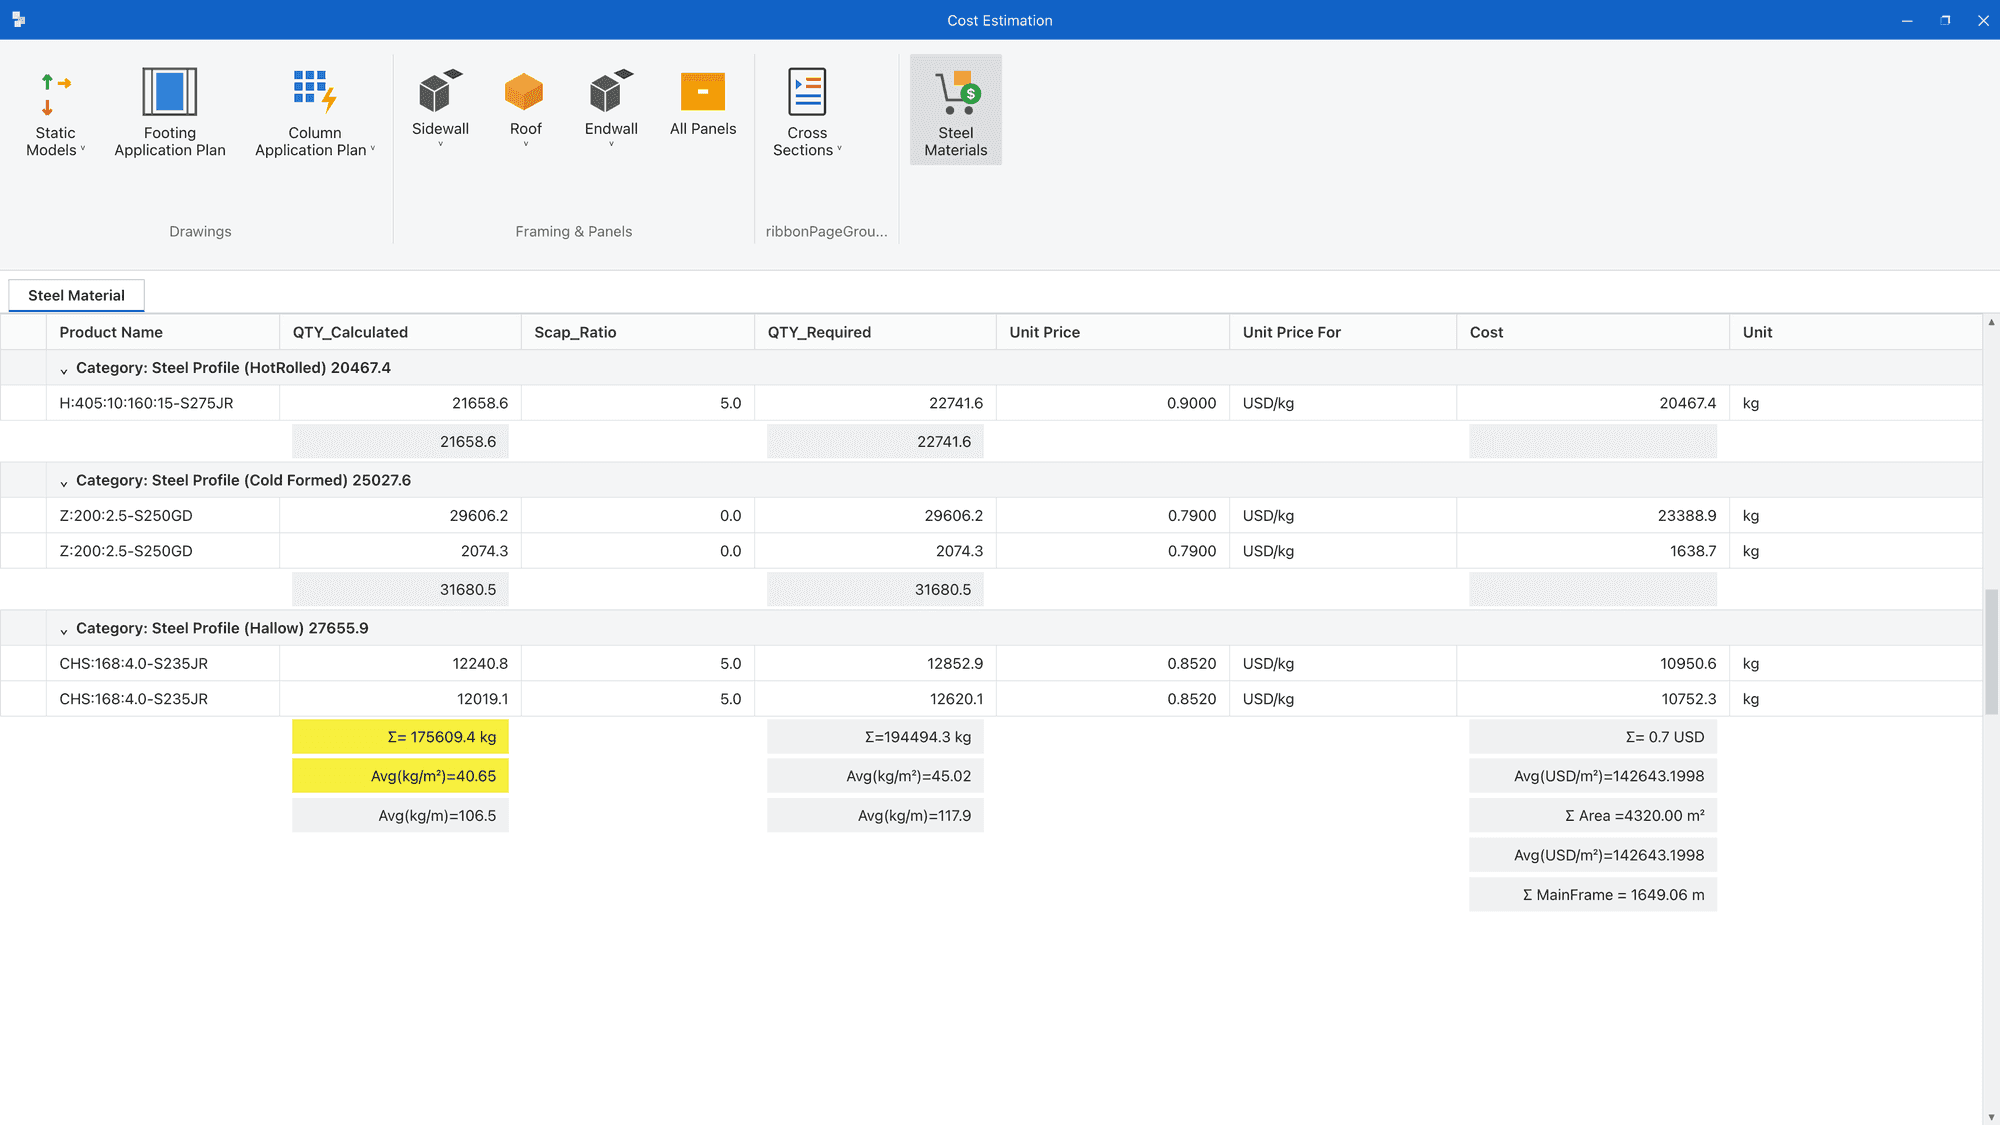2000x1125 pixels.
Task: Click the Σ= 0.7 USD cost summary
Action: (x=1593, y=737)
